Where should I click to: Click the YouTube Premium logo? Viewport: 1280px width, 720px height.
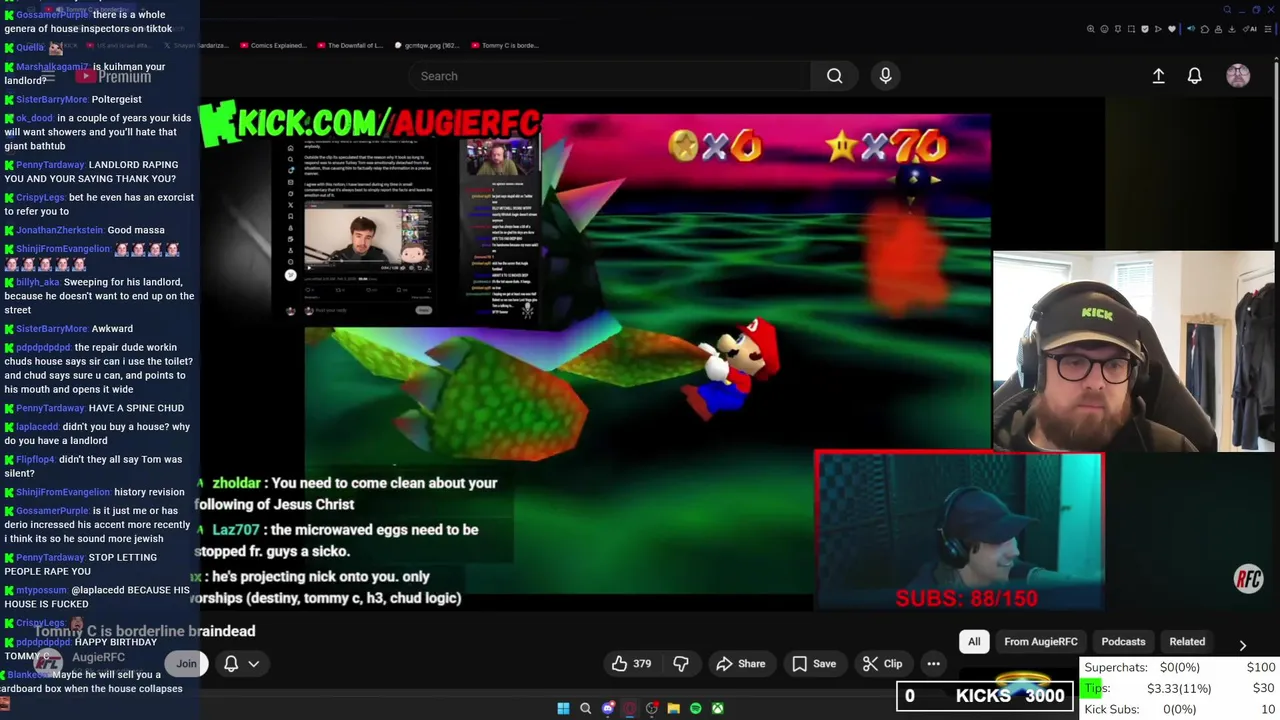pos(113,76)
